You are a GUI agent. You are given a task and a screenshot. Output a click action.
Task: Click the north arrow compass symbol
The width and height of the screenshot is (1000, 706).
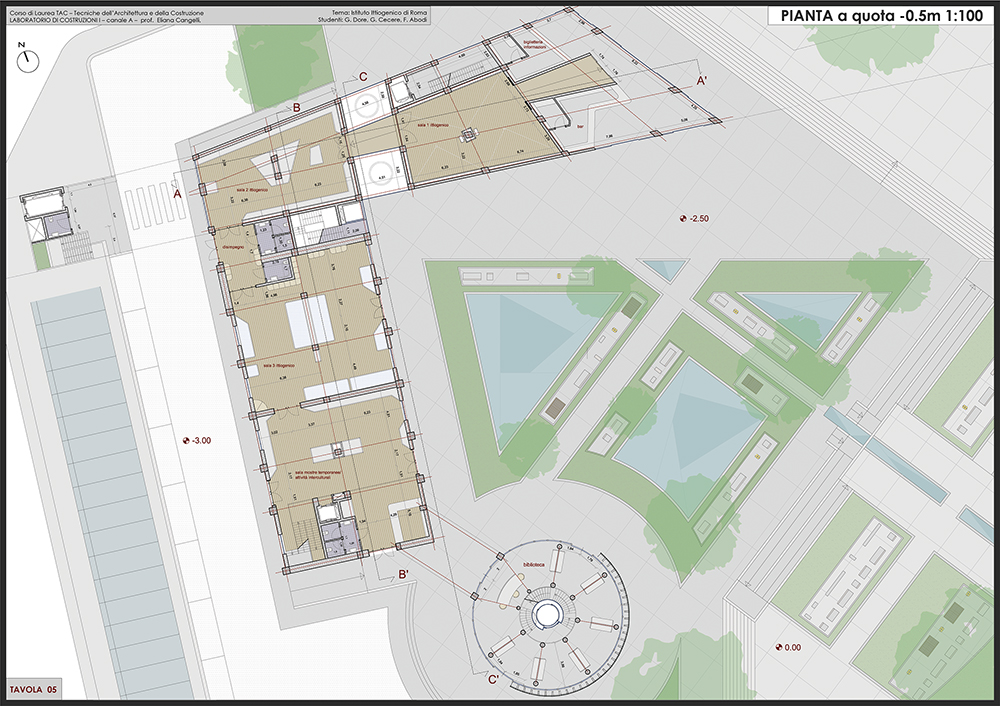(29, 62)
